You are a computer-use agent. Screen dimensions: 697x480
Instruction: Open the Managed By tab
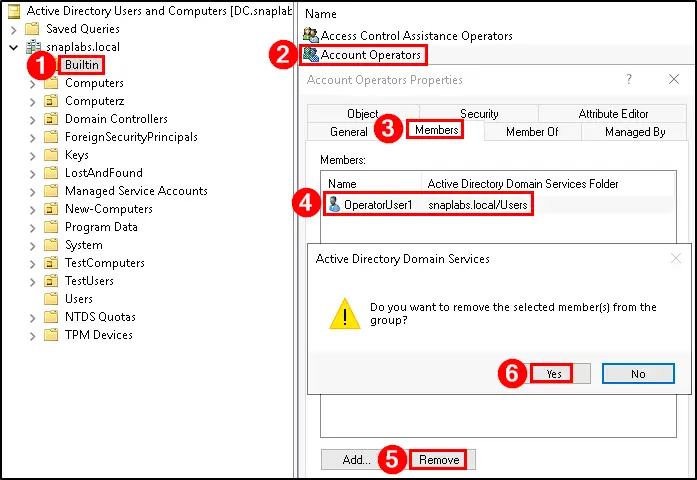(x=635, y=132)
